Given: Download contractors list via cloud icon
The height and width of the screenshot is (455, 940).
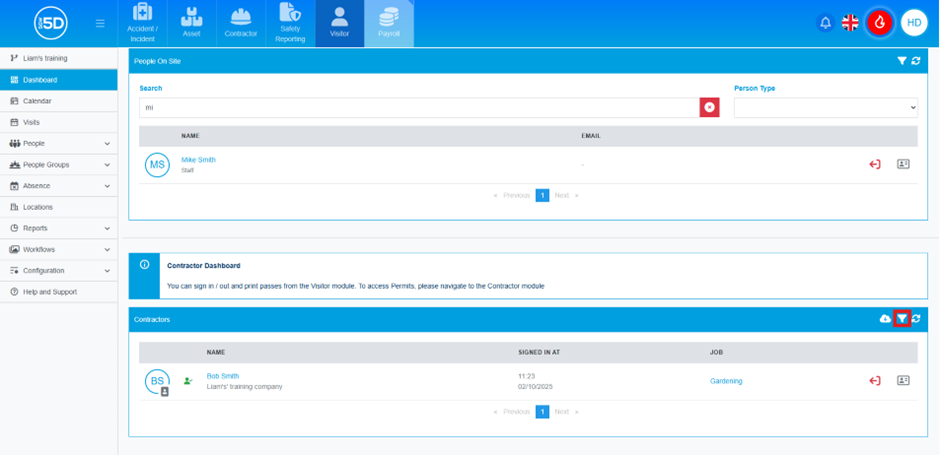Looking at the screenshot, I should tap(885, 319).
